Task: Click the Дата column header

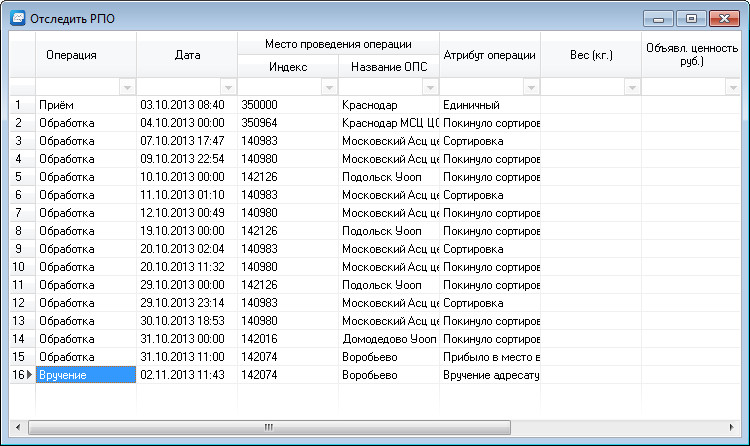Action: point(187,54)
